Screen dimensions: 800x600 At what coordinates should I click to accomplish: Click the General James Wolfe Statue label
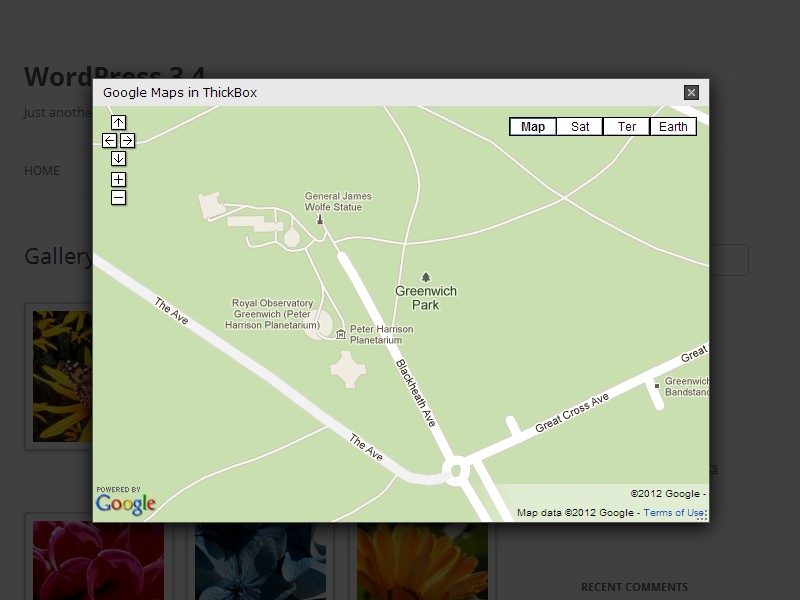(x=338, y=202)
